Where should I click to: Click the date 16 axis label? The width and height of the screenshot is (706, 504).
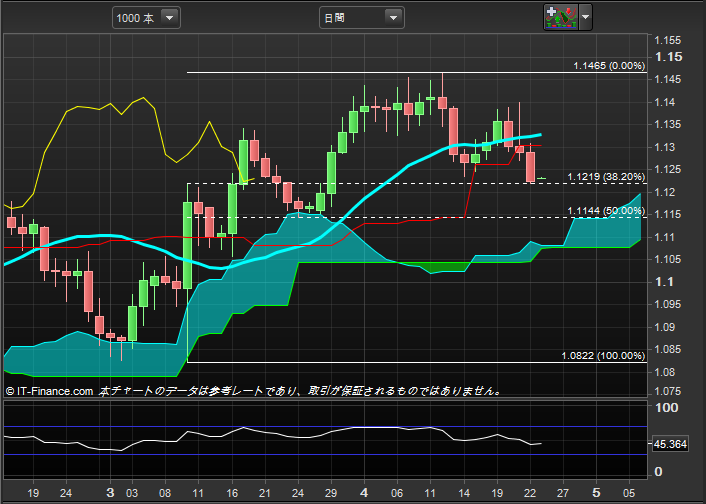click(x=232, y=493)
